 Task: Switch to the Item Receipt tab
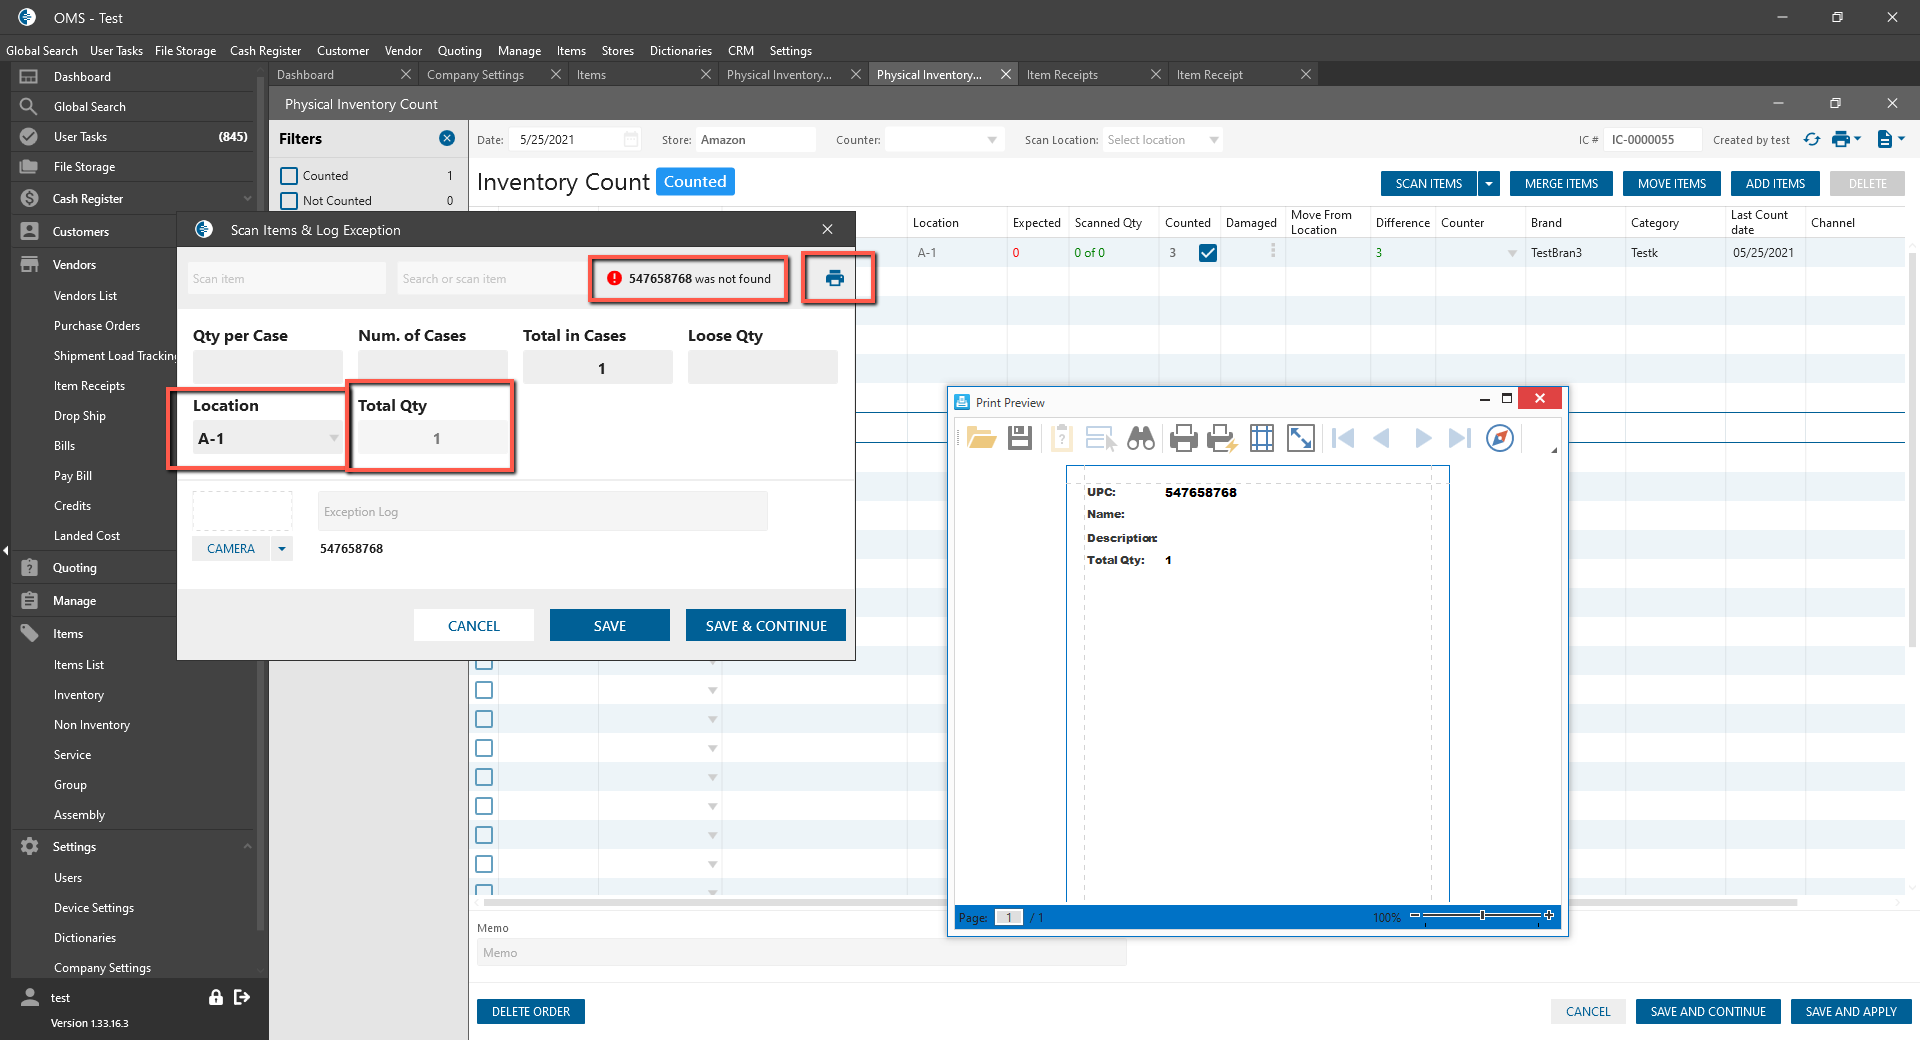(x=1209, y=75)
